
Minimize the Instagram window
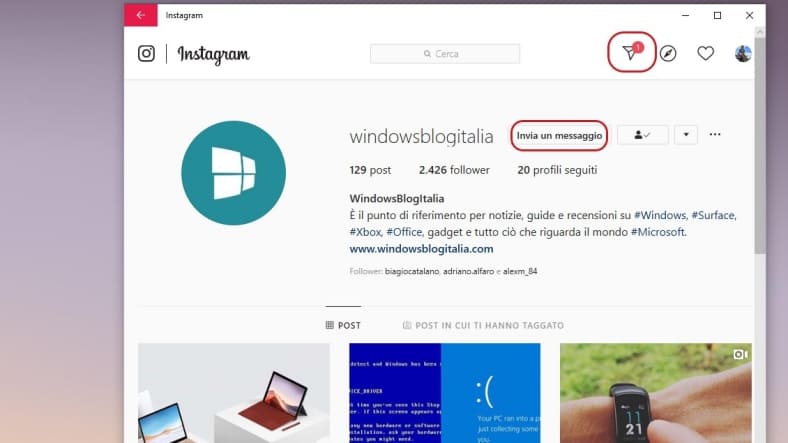[685, 15]
